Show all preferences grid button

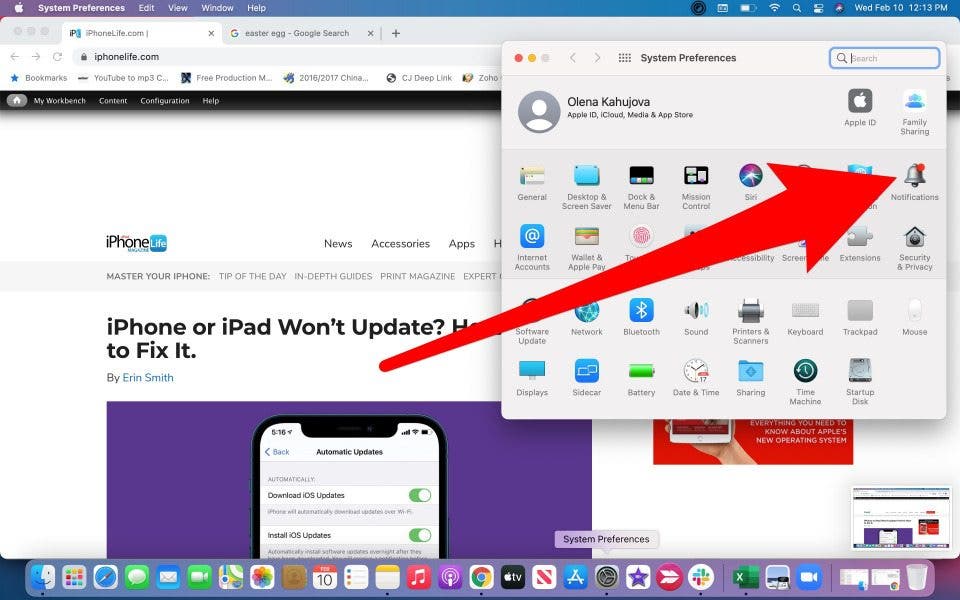coord(625,58)
